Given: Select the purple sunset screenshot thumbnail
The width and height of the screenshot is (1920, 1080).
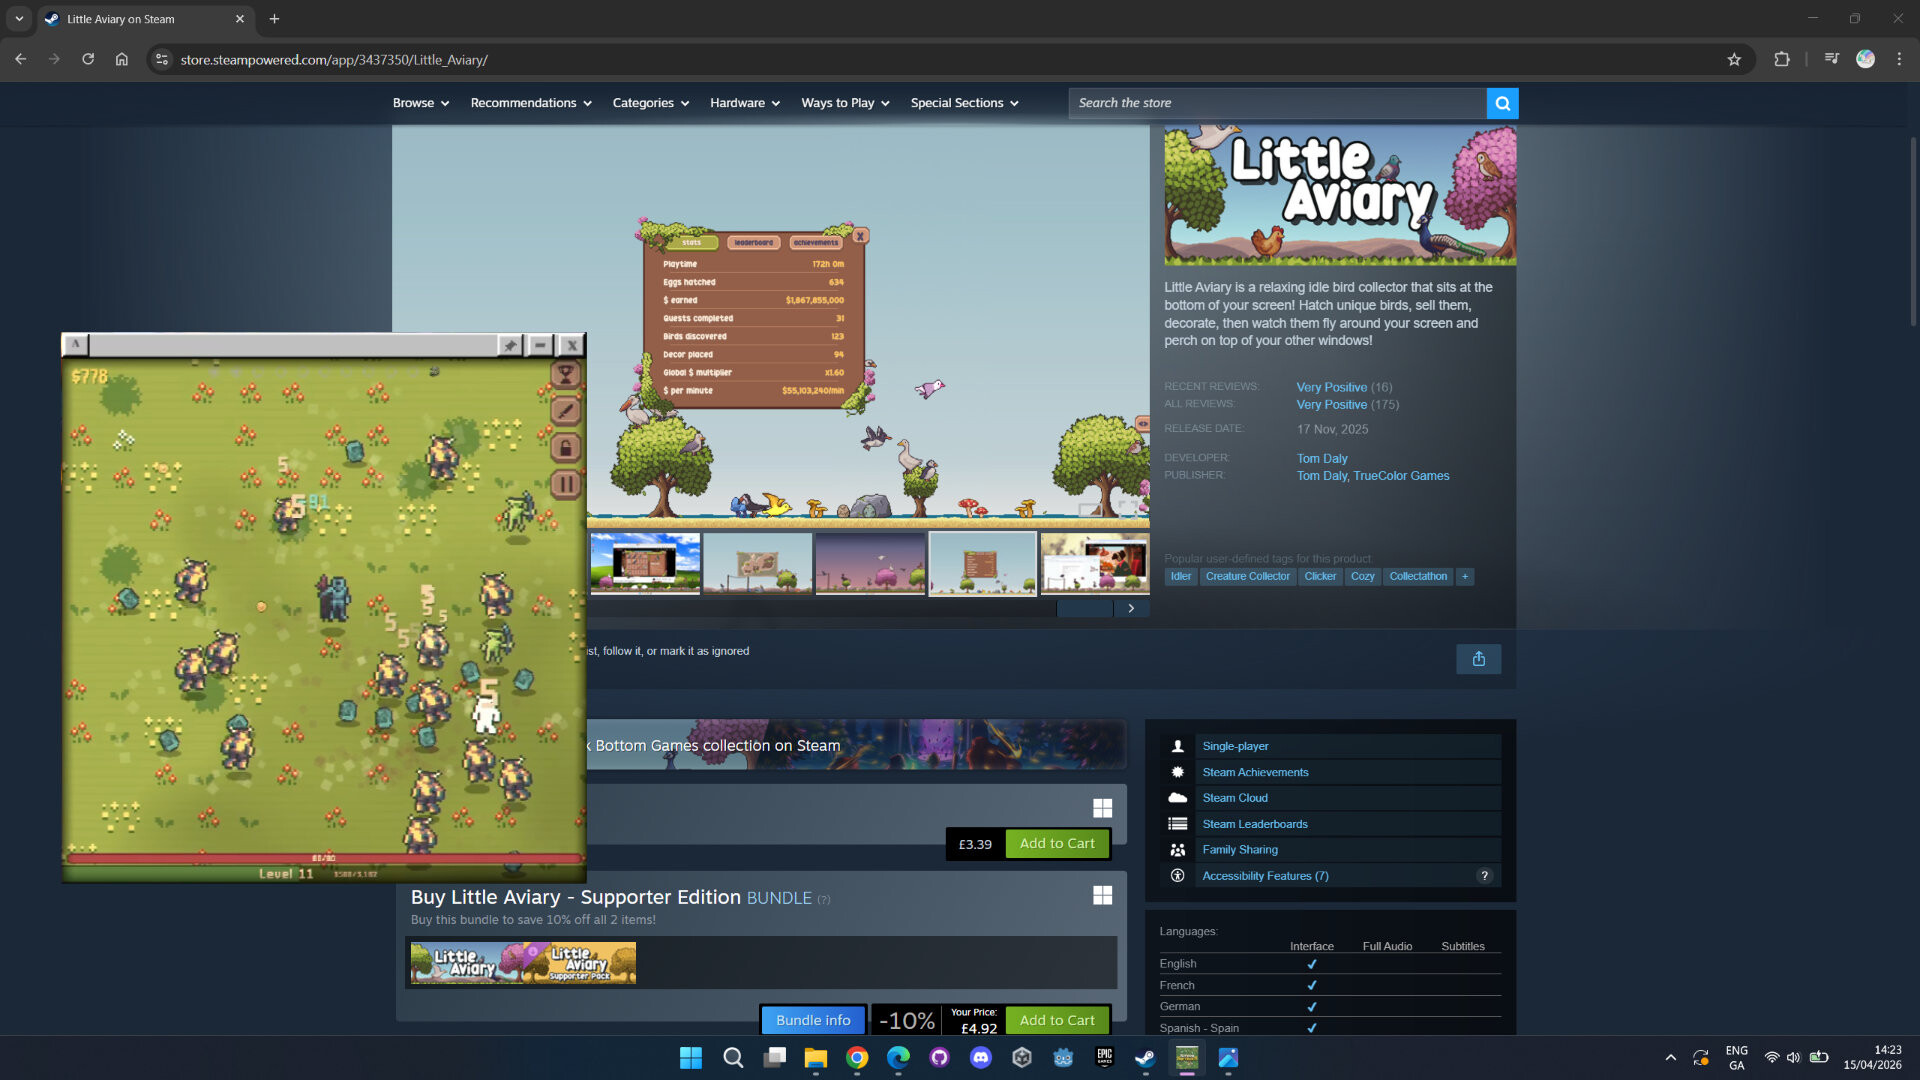Looking at the screenshot, I should [870, 563].
